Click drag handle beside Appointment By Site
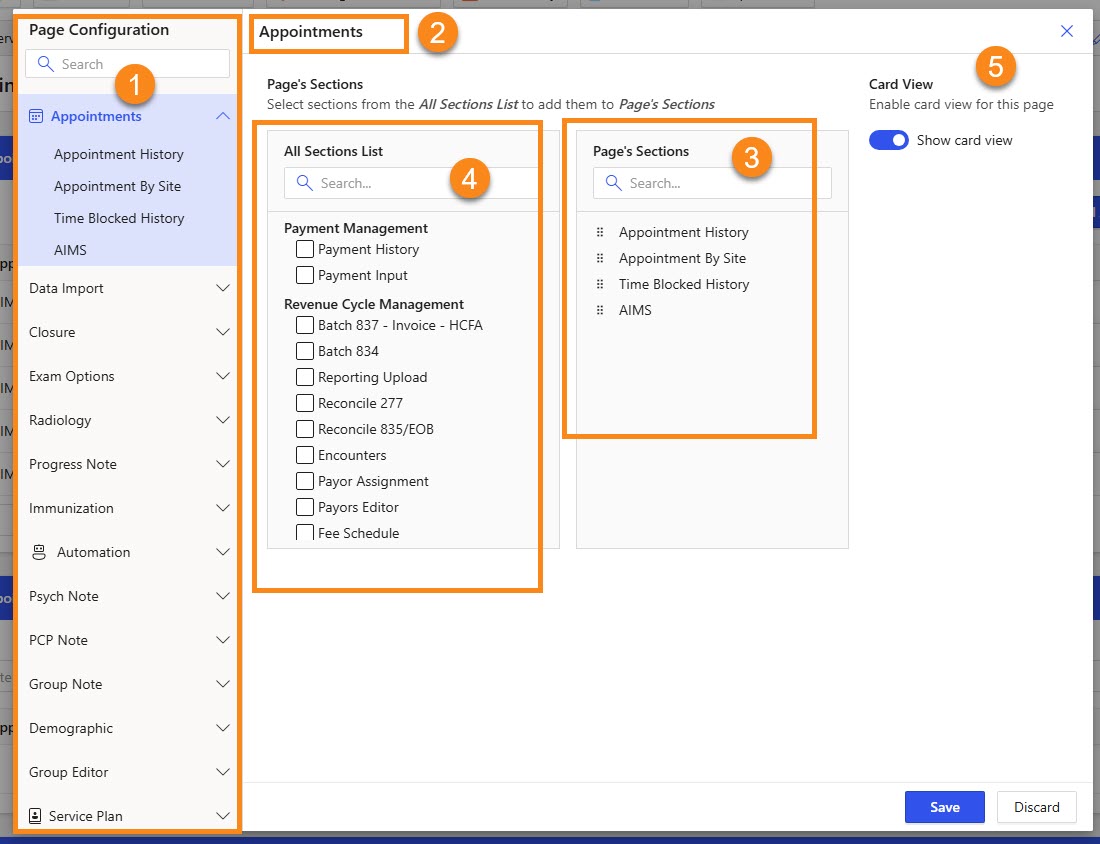 (600, 258)
